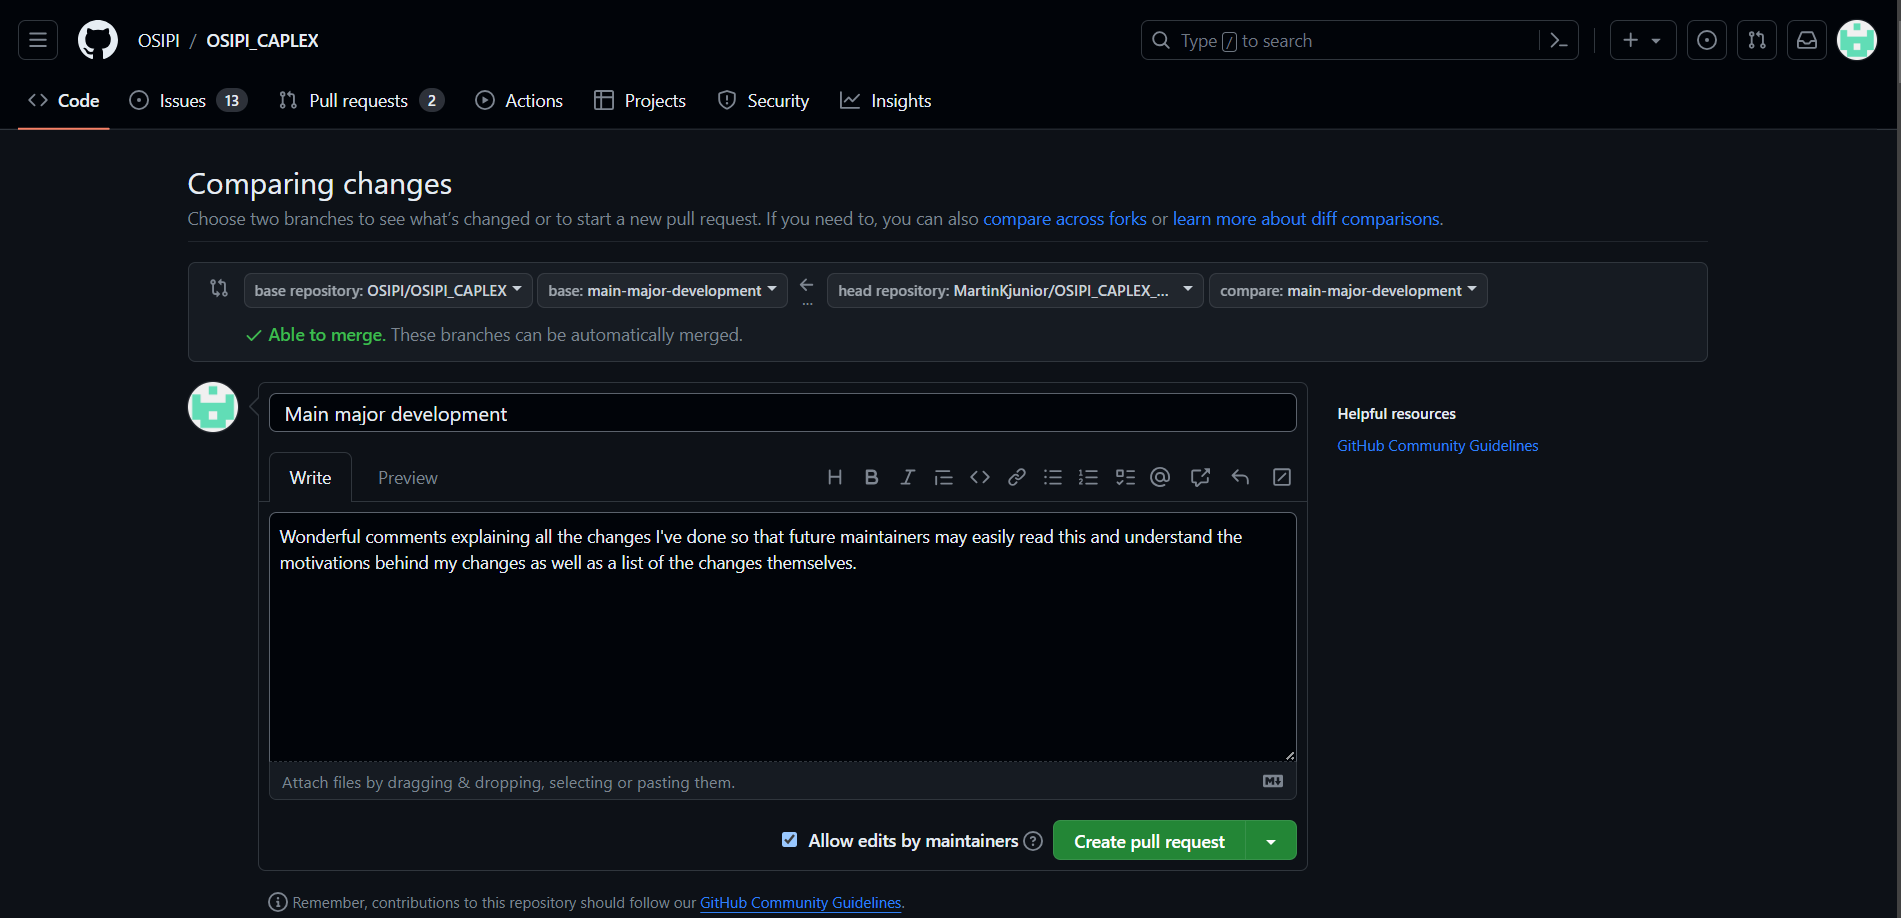This screenshot has height=918, width=1901.
Task: Apply bold formatting in the comment toolbar
Action: (871, 477)
